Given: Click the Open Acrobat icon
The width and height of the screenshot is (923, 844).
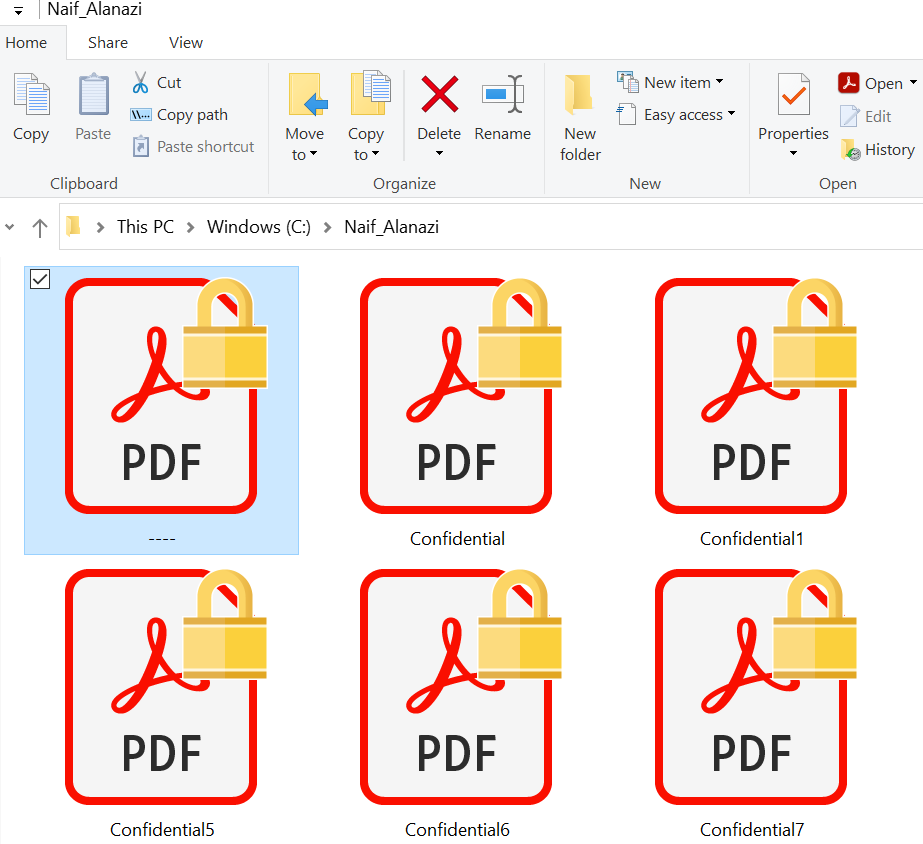Looking at the screenshot, I should [848, 83].
